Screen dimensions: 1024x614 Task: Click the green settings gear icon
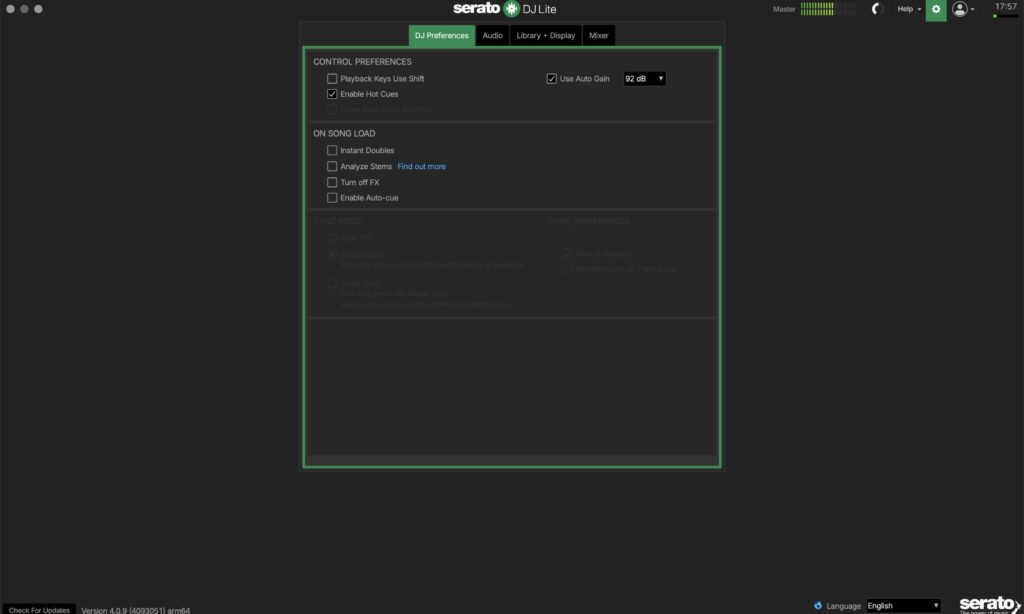tap(935, 10)
